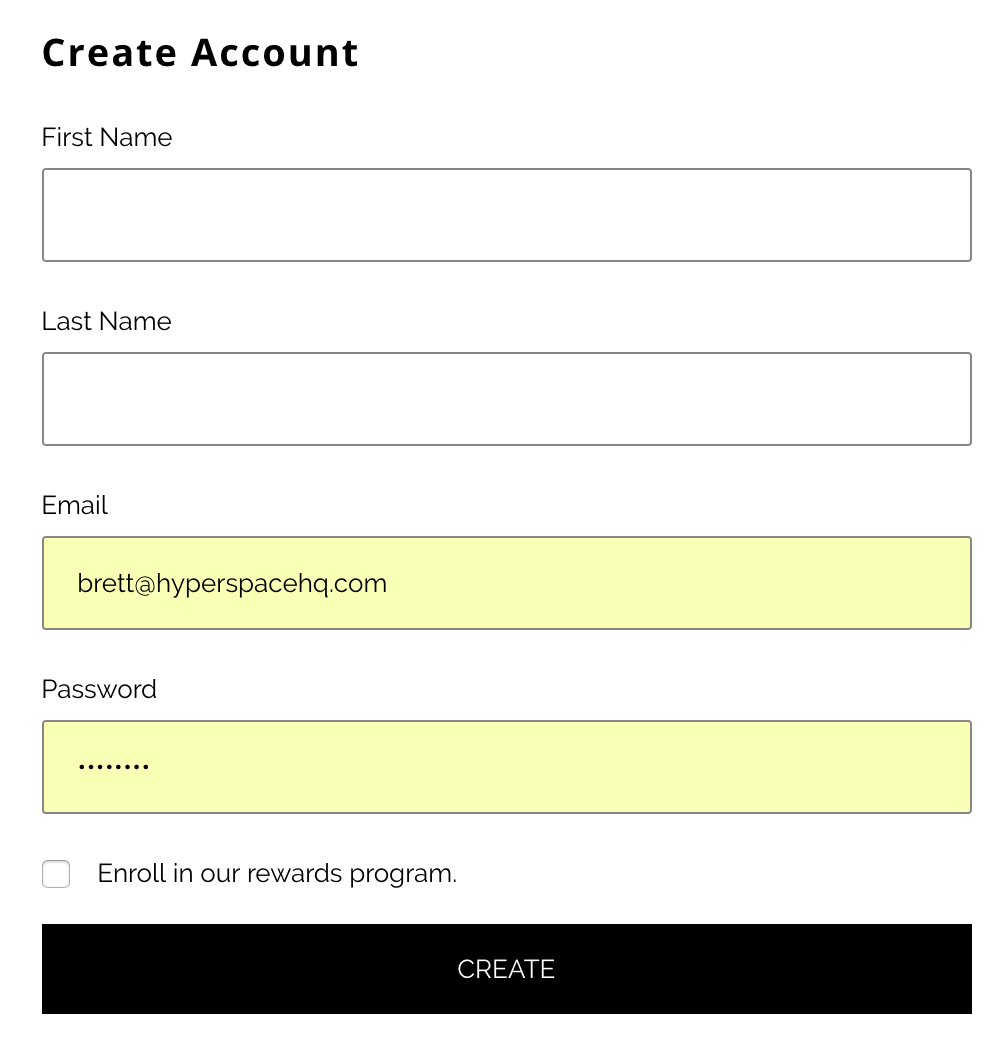This screenshot has width=1008, height=1060.
Task: Click "program." ending the checkbox label
Action: pyautogui.click(x=403, y=875)
